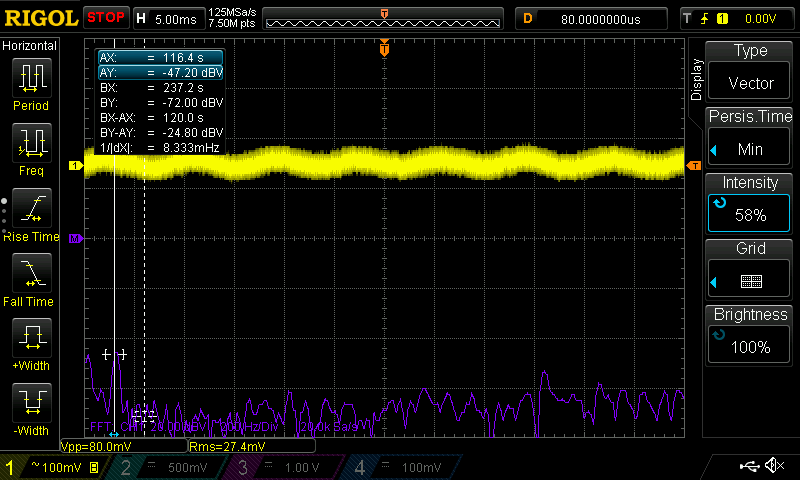
Task: Toggle channel 1 at 100mV
Action: [52, 467]
